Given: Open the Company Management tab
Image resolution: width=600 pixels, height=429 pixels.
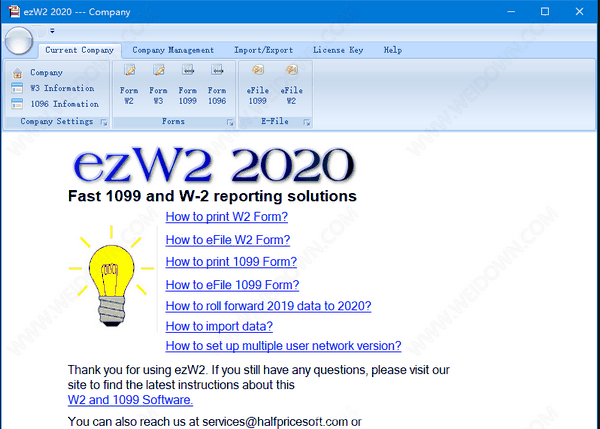Looking at the screenshot, I should coord(173,50).
